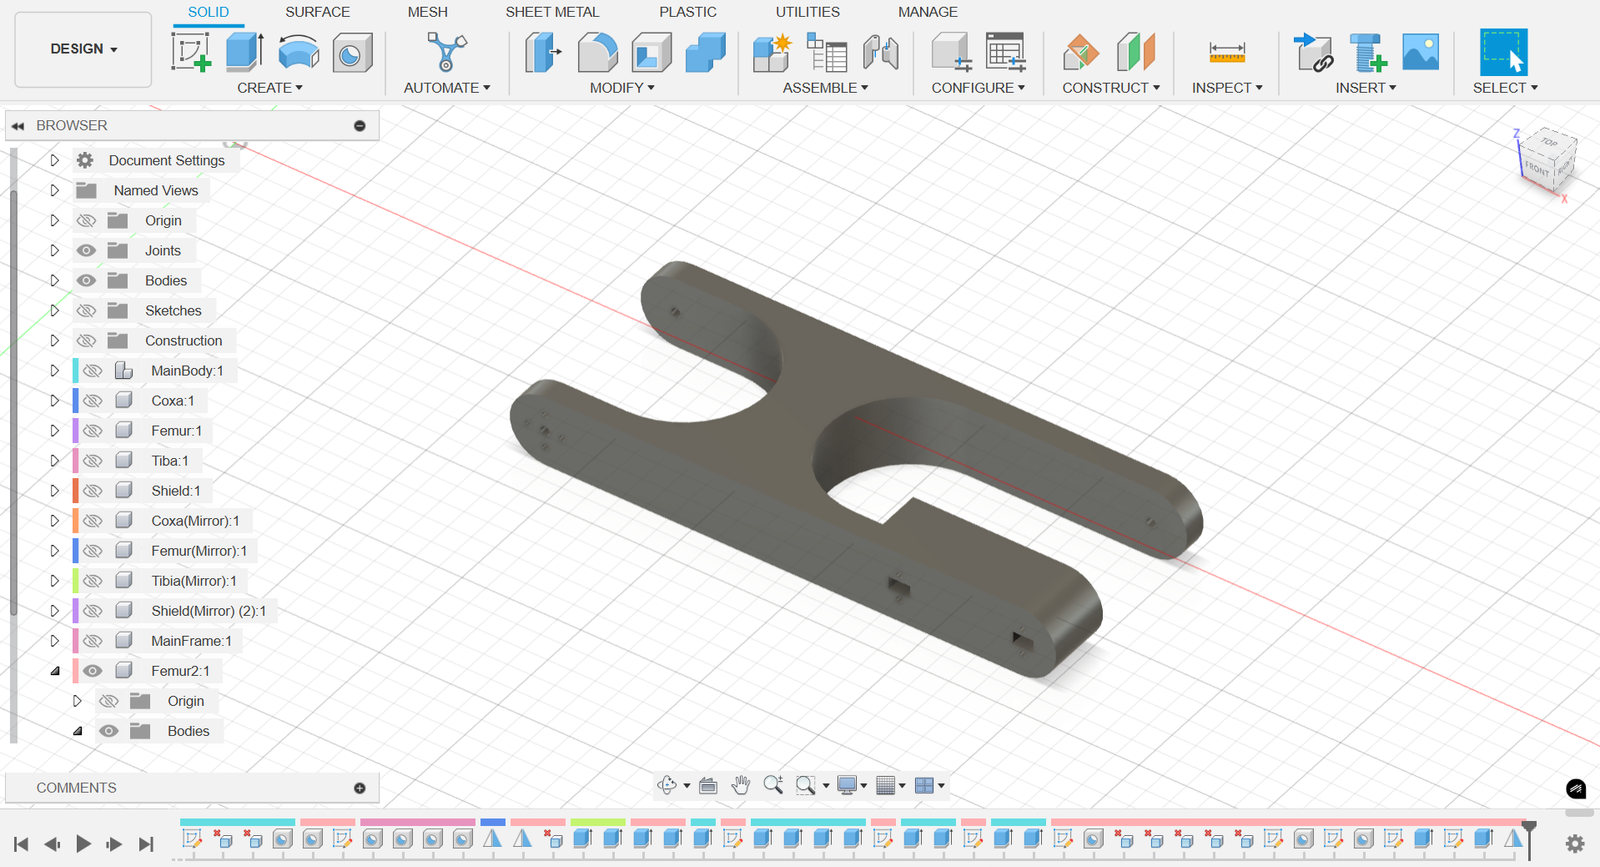
Task: Click the Insert Canvas image icon
Action: coord(1421,52)
